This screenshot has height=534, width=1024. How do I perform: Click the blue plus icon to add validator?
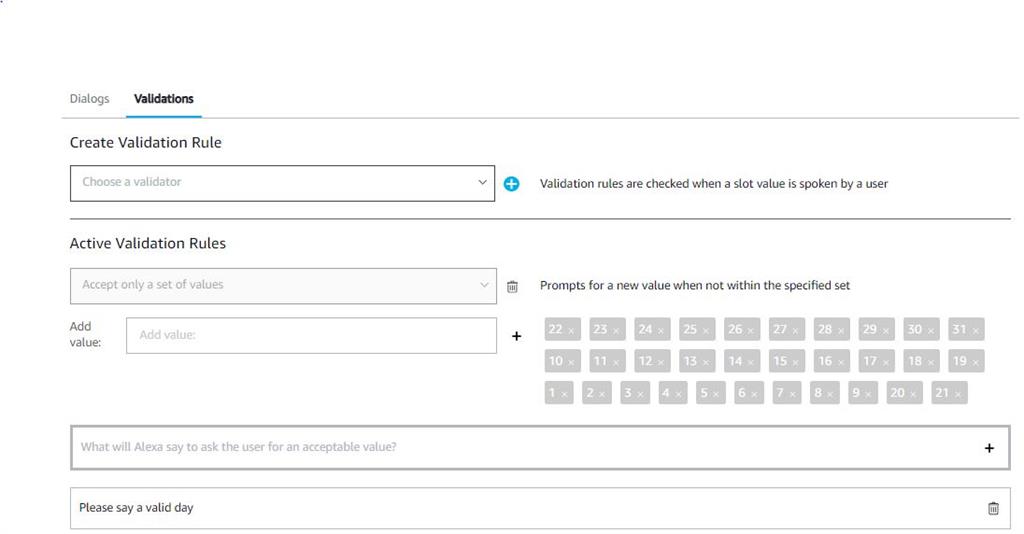511,184
